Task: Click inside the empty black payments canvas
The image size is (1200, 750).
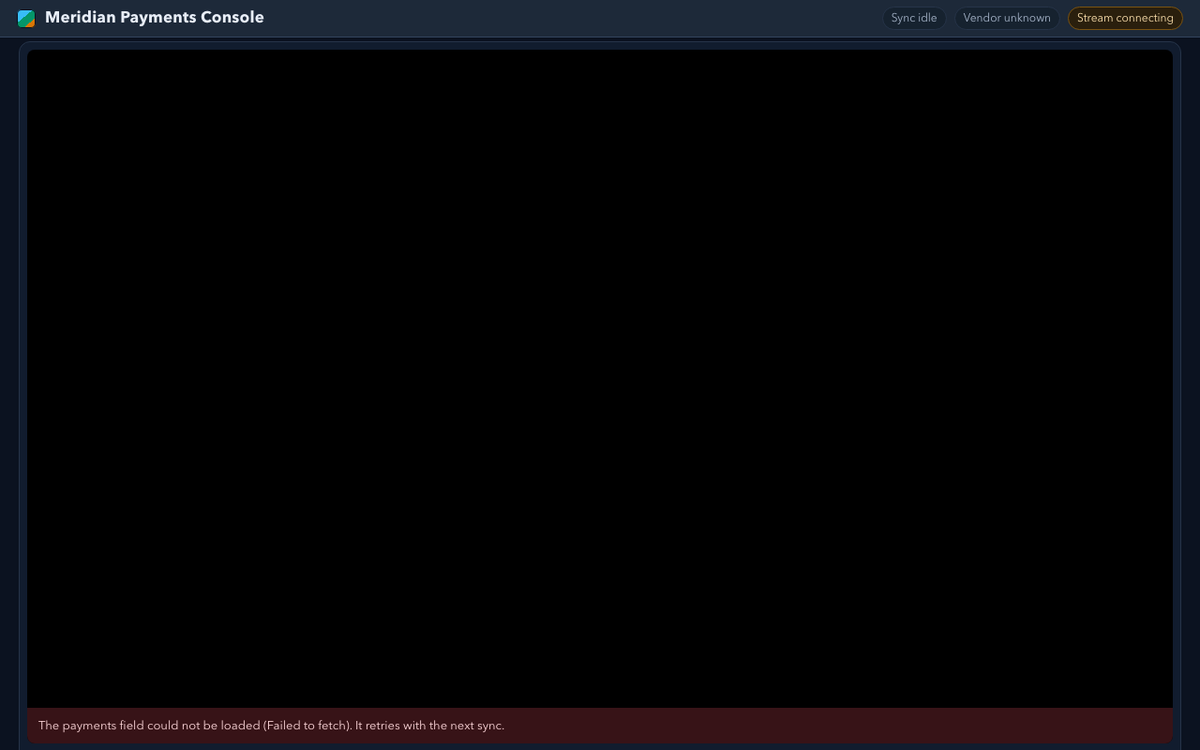Action: click(x=600, y=379)
